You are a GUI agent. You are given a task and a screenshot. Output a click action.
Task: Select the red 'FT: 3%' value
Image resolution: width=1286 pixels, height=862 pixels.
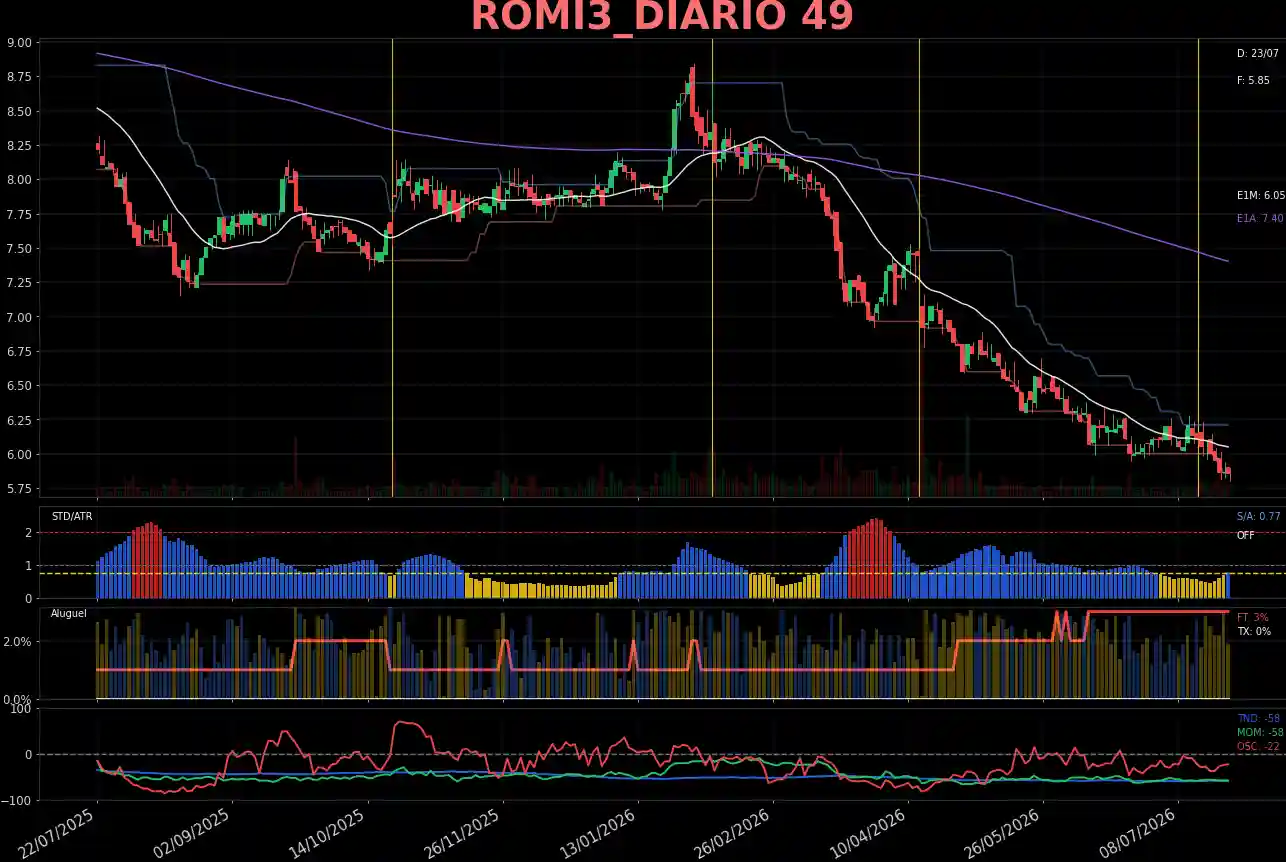pos(1253,617)
